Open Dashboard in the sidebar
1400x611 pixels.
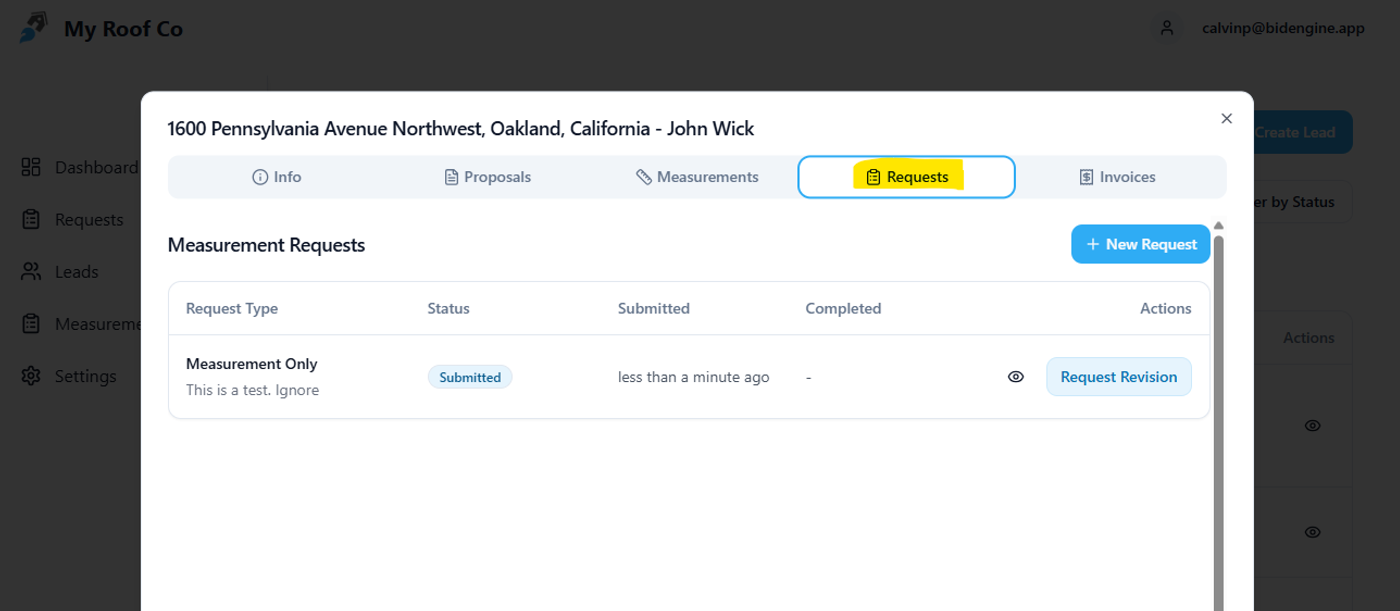point(80,167)
